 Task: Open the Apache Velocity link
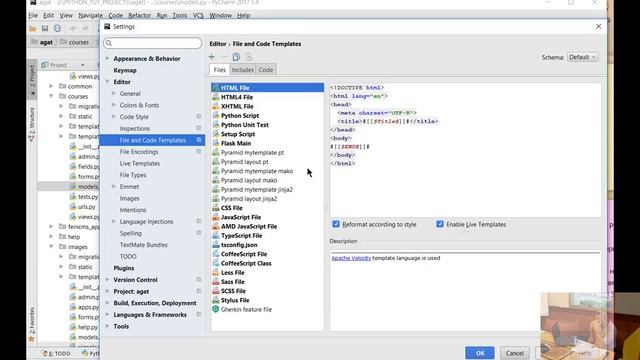(351, 258)
